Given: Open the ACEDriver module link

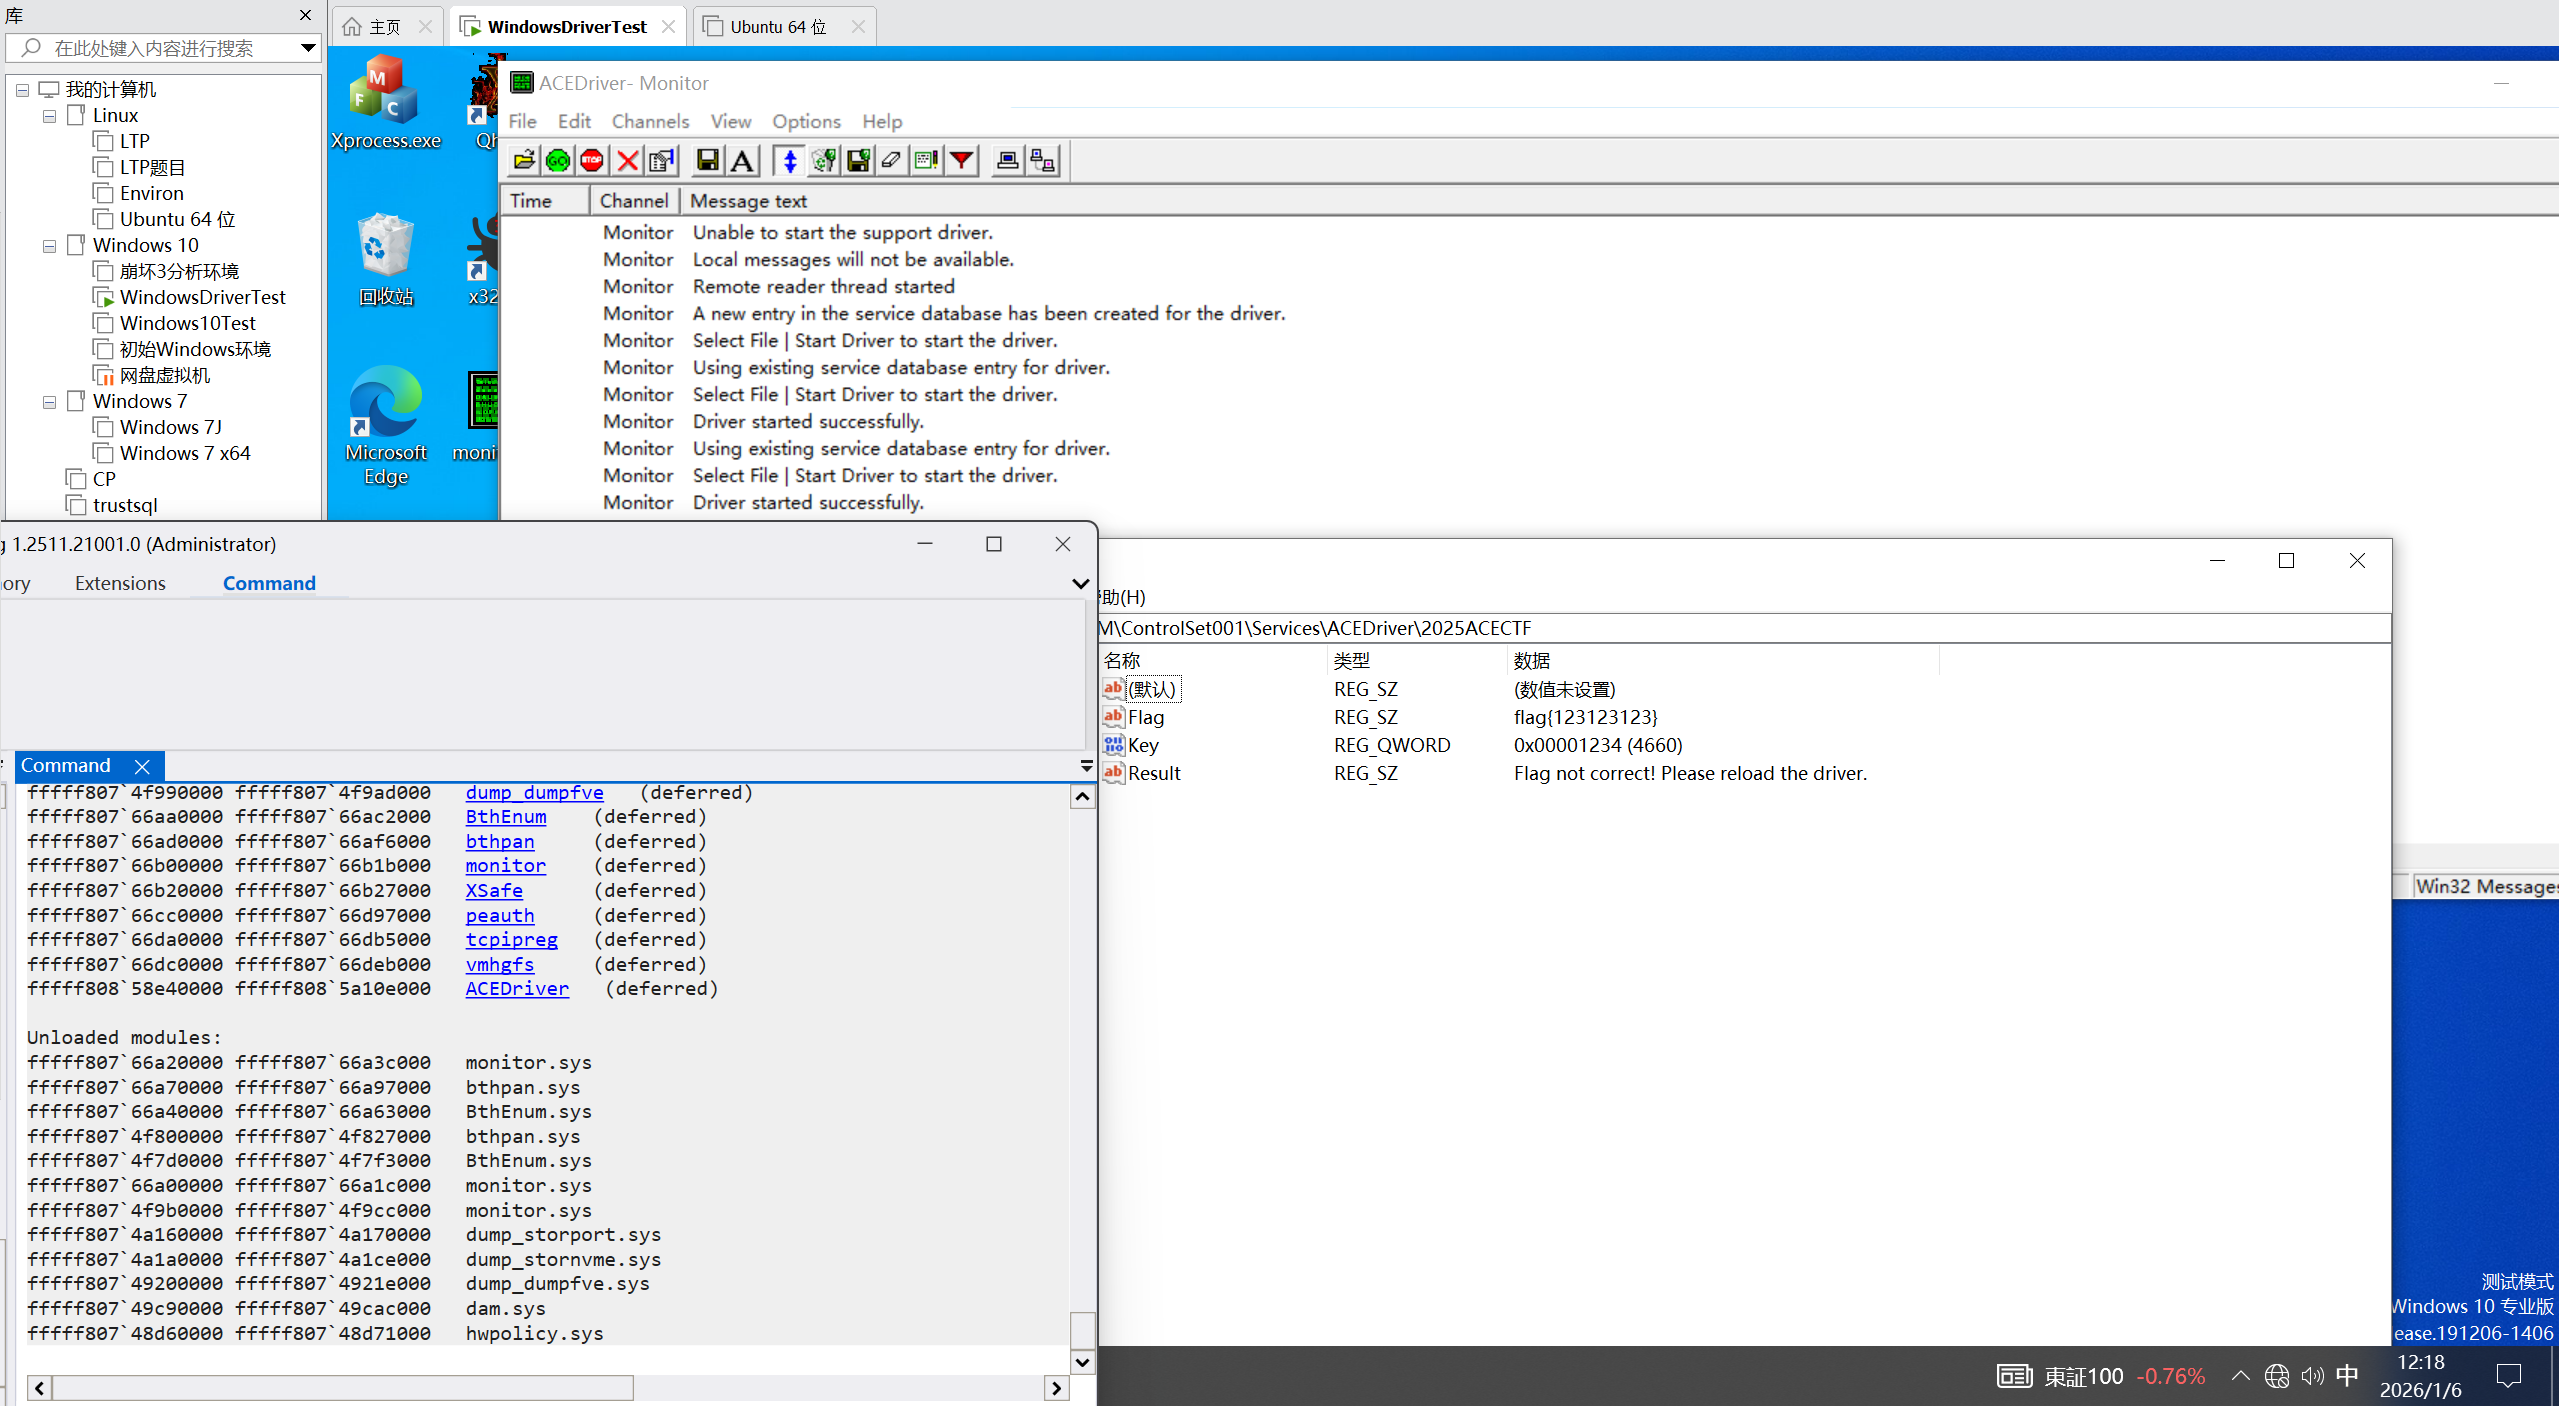Looking at the screenshot, I should 517,989.
